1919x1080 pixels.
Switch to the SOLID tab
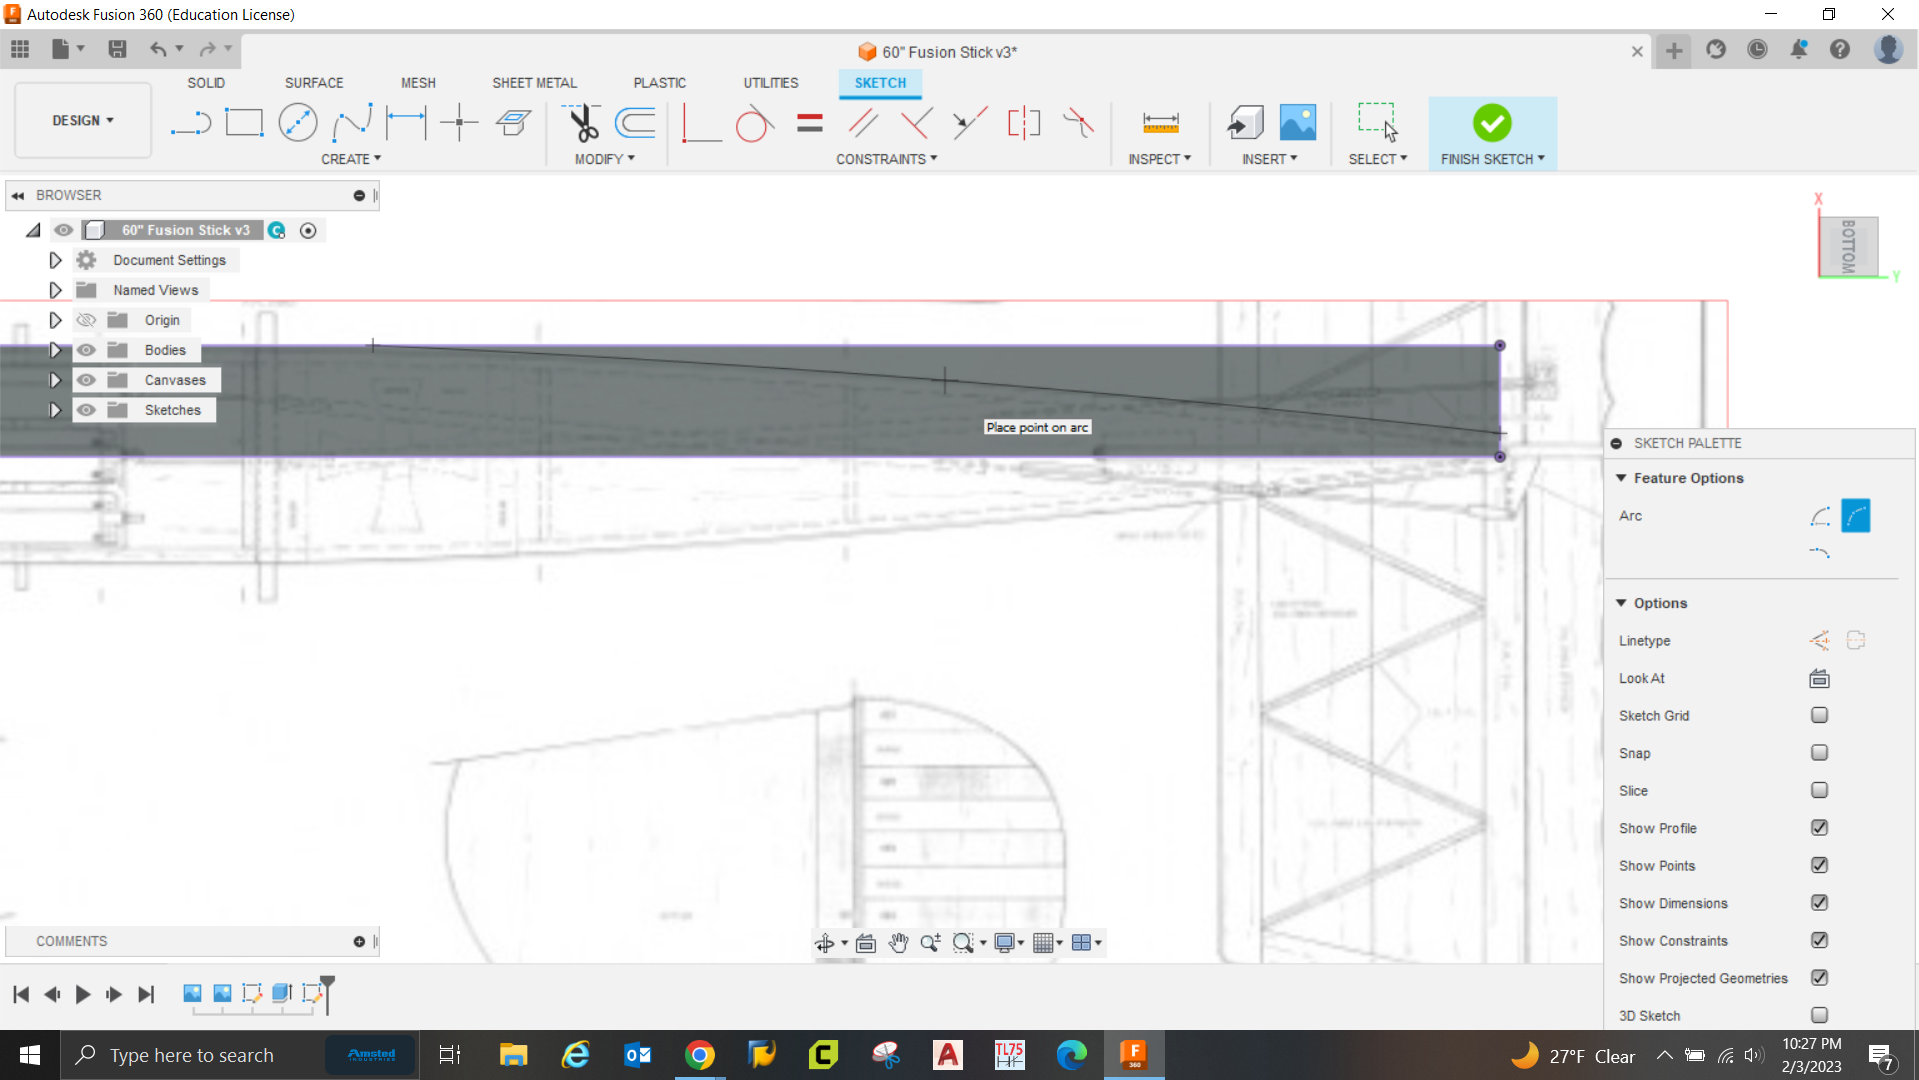[206, 83]
